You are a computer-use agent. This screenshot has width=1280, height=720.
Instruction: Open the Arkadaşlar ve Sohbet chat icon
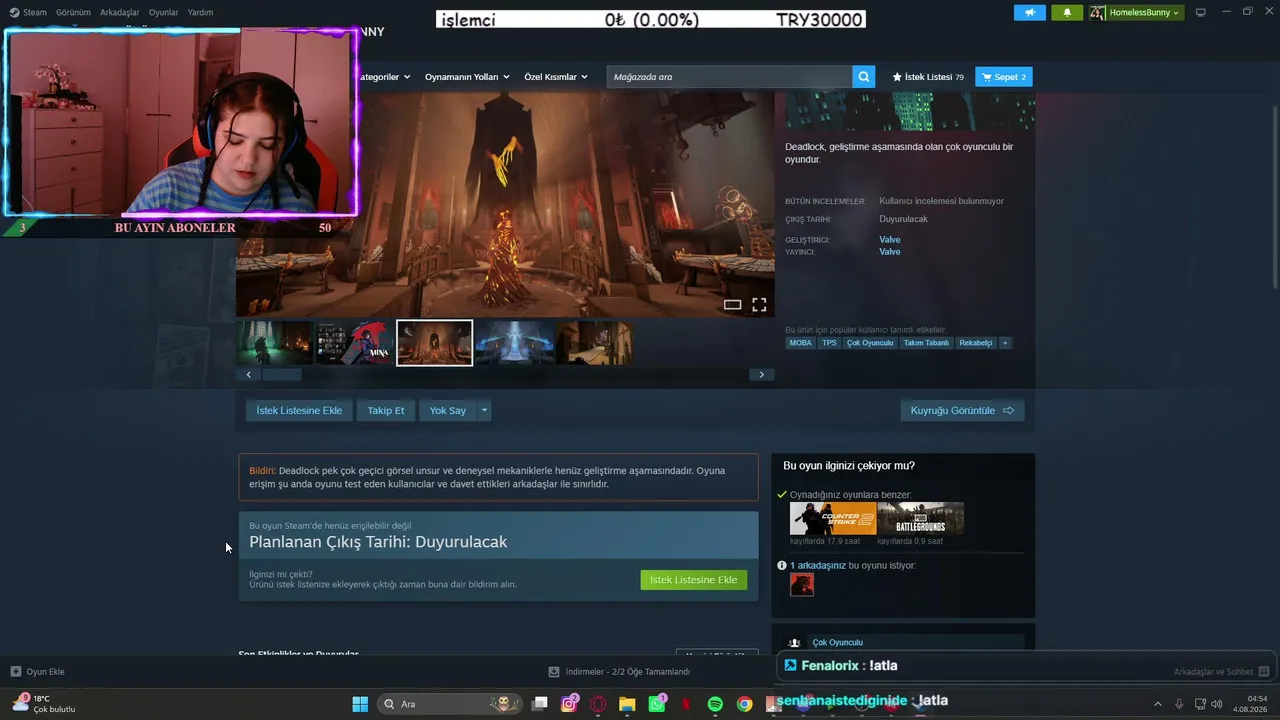coord(1264,672)
